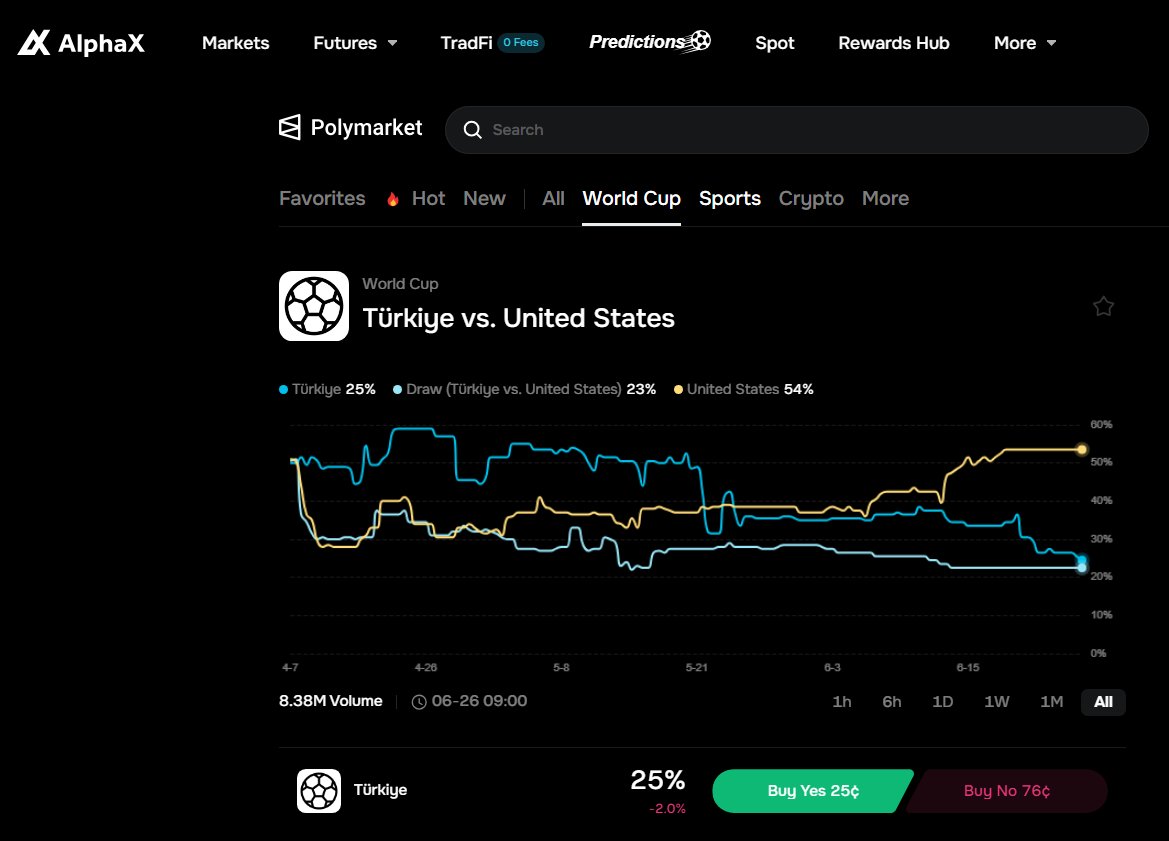Set chart range to 1M
This screenshot has height=841, width=1169.
(1051, 702)
